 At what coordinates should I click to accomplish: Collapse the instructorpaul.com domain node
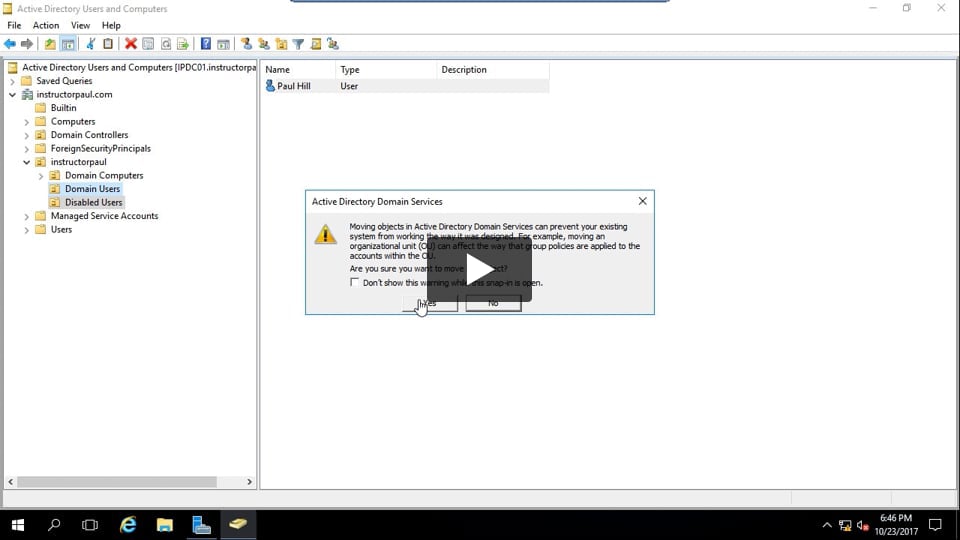13,95
